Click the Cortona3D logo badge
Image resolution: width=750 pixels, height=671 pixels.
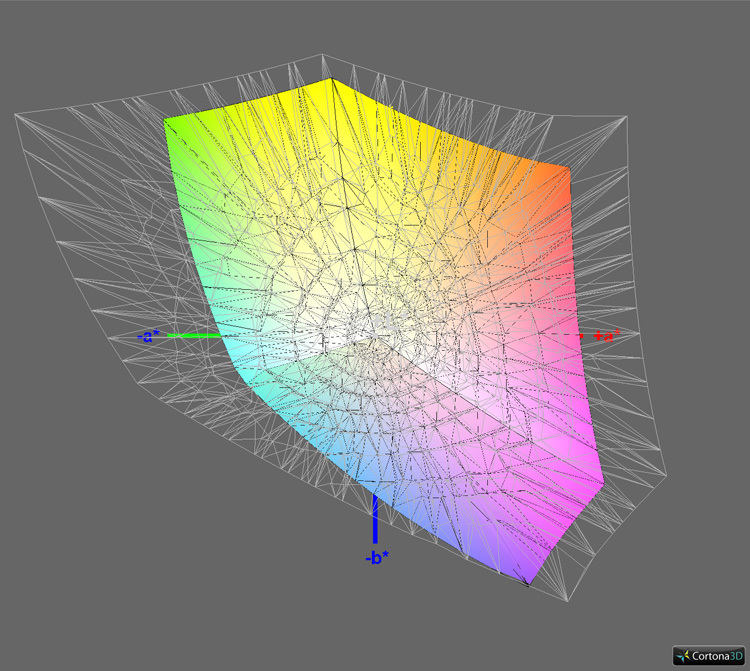pyautogui.click(x=709, y=656)
